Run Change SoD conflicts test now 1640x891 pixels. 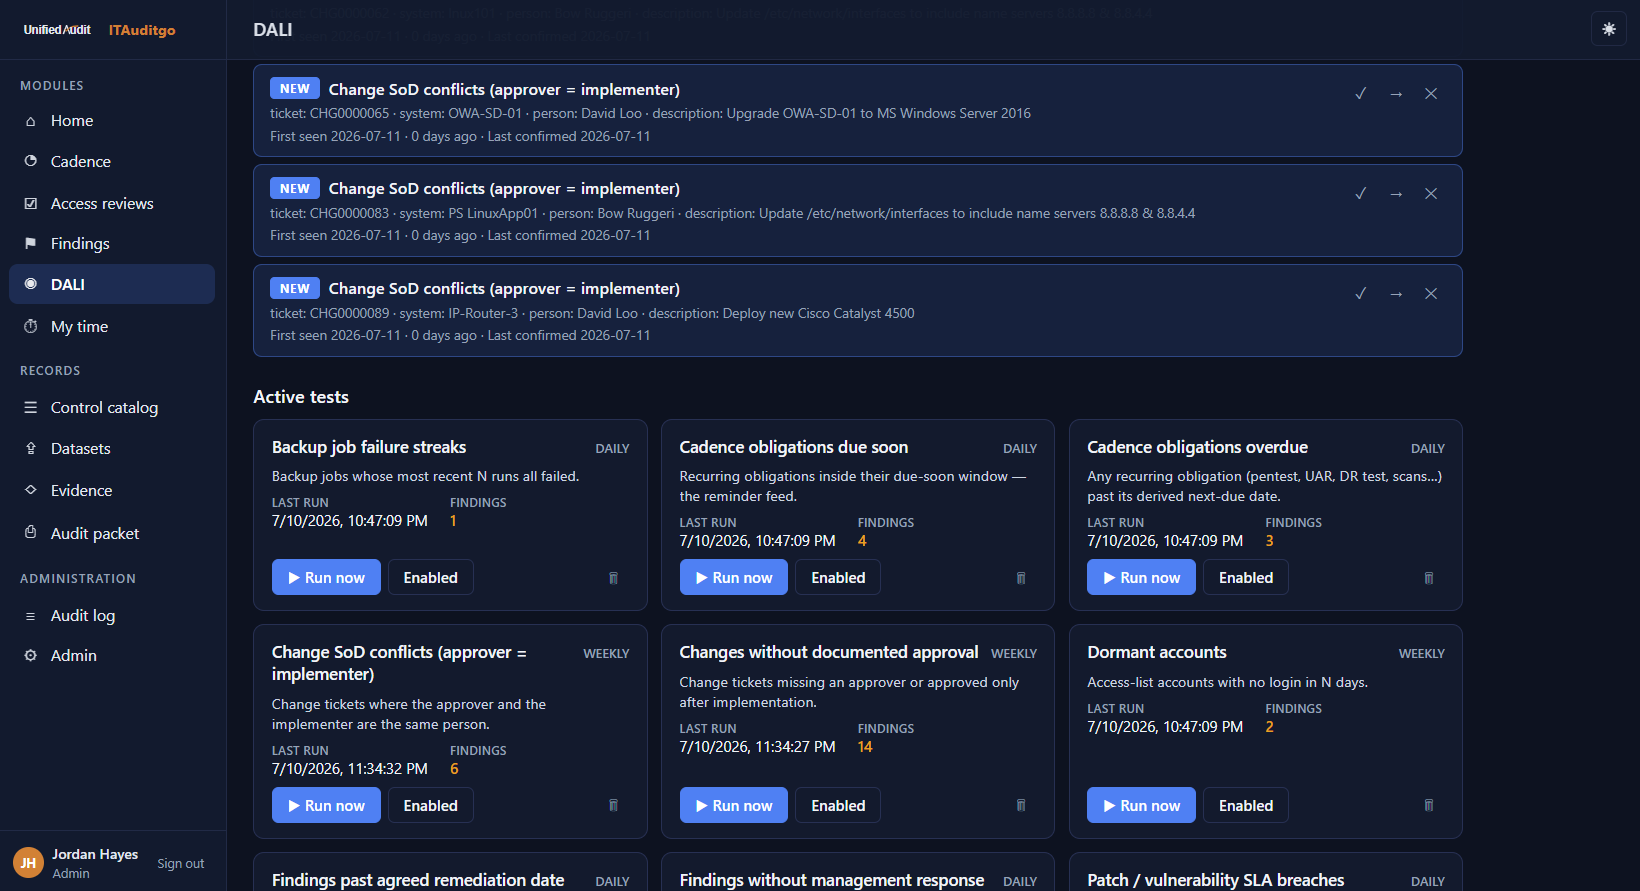[x=326, y=805]
